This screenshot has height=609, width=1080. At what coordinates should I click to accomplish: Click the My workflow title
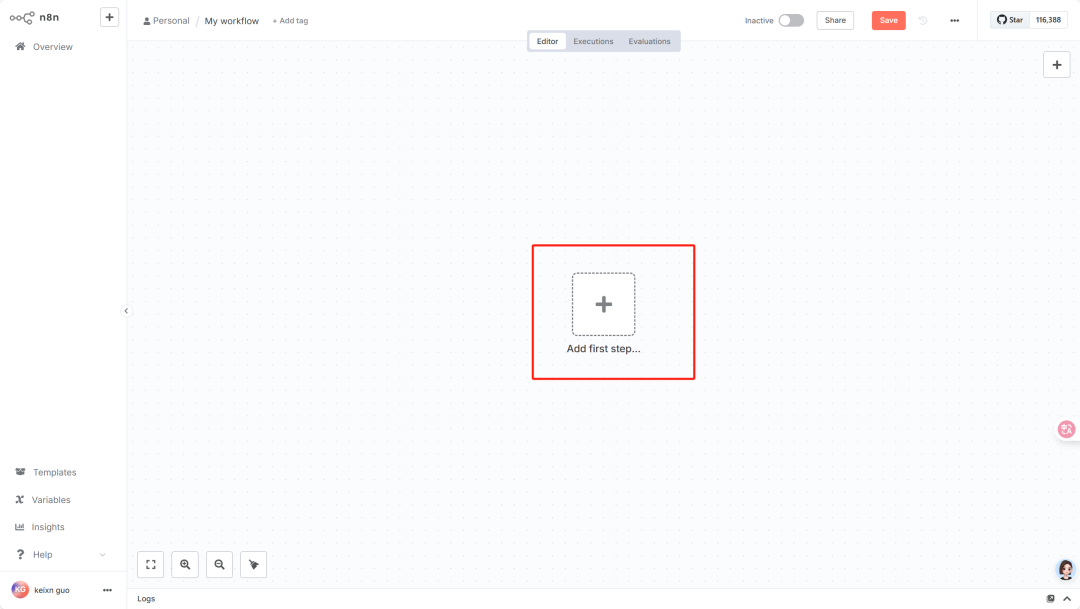tap(231, 21)
